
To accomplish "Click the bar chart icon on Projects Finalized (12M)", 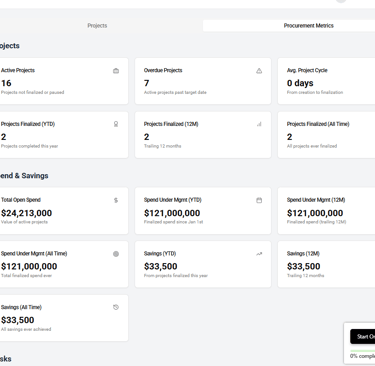I will (x=259, y=124).
